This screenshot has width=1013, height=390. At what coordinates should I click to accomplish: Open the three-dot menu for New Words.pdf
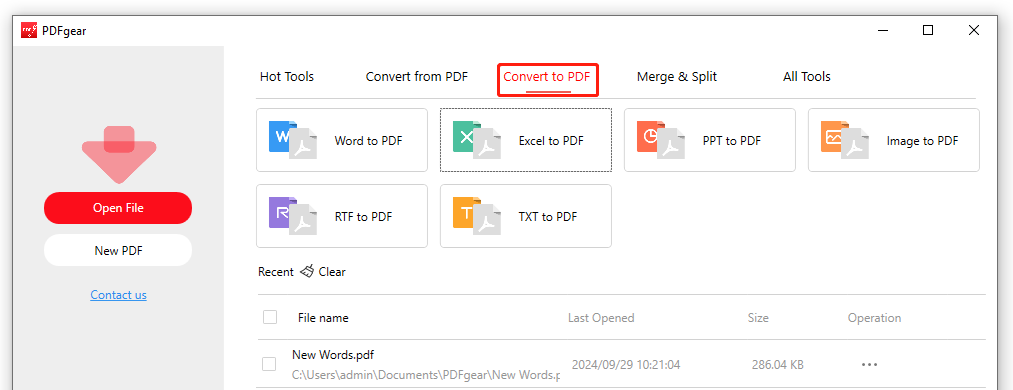coord(870,365)
